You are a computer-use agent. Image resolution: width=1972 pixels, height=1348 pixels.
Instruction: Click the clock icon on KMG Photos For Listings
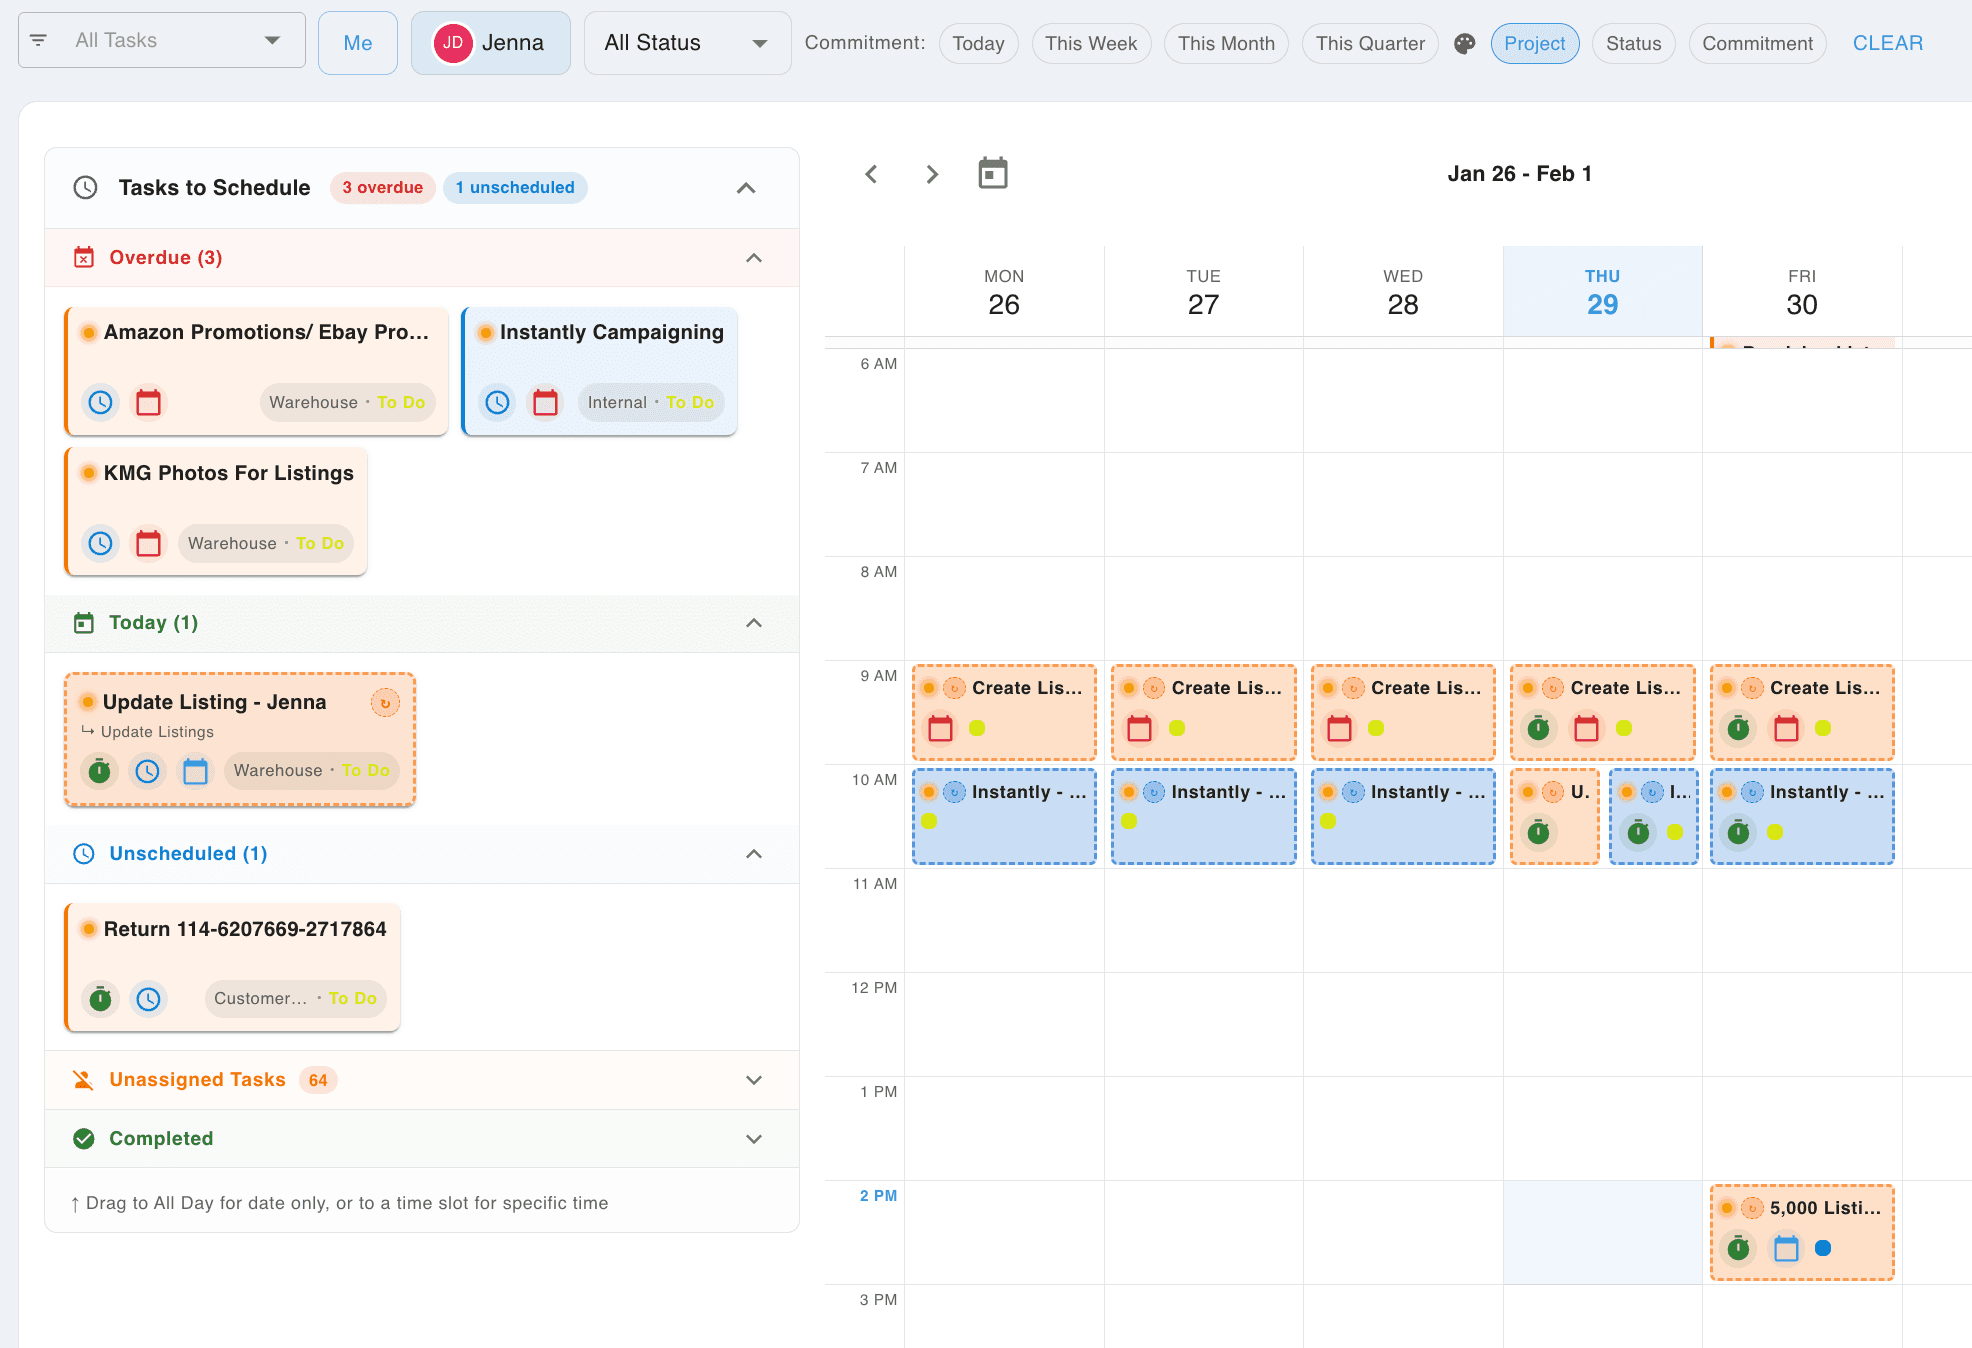(x=100, y=543)
